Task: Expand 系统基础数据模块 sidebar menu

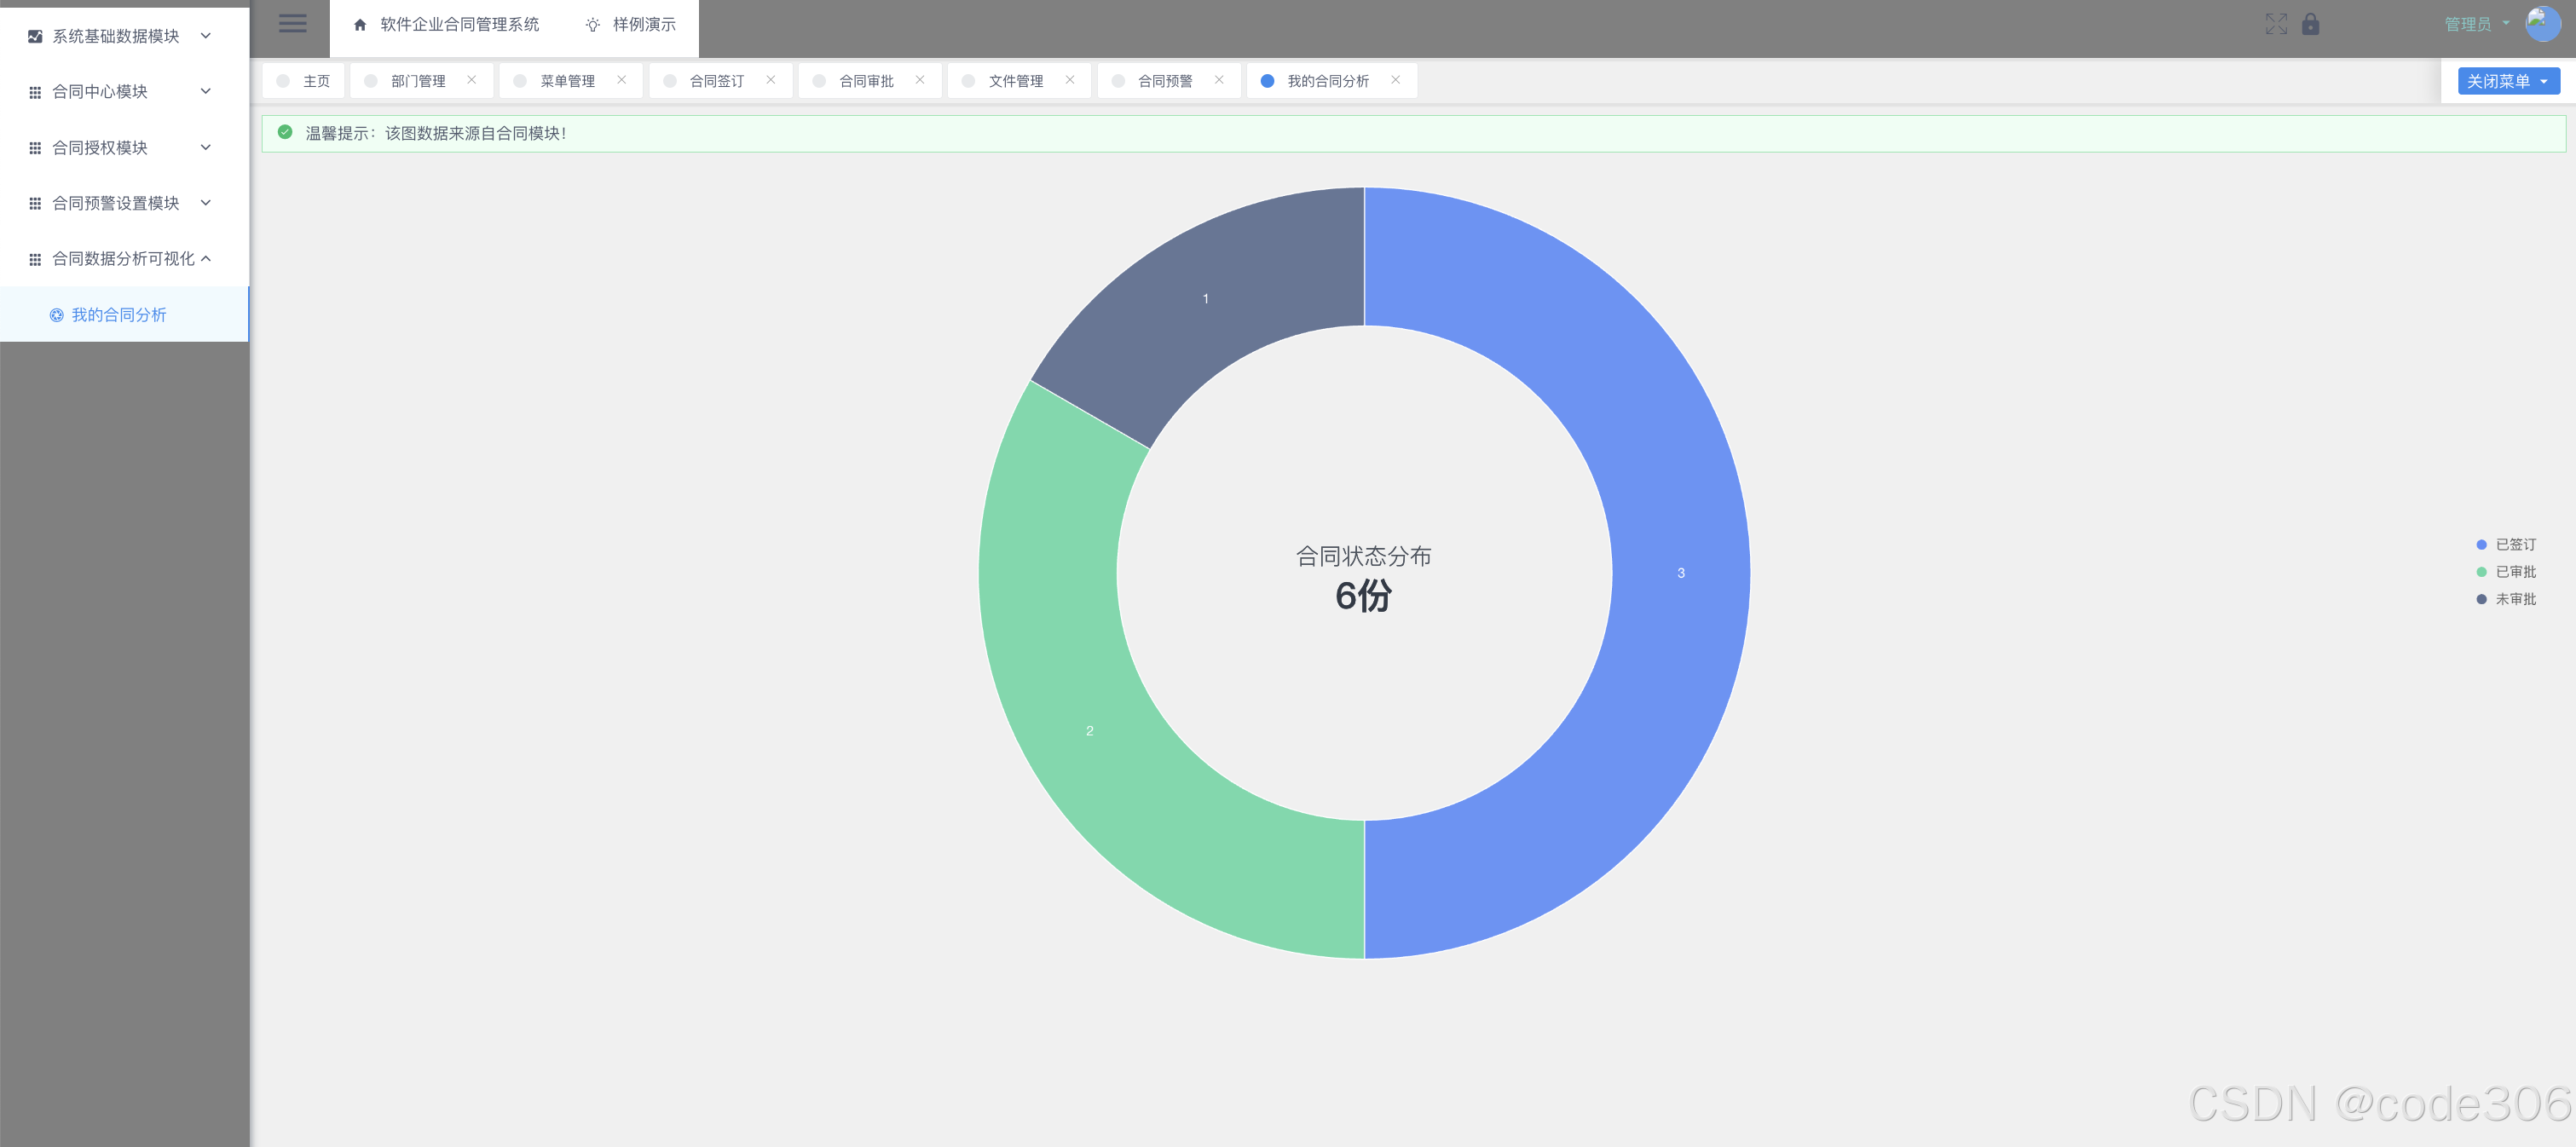Action: (116, 36)
